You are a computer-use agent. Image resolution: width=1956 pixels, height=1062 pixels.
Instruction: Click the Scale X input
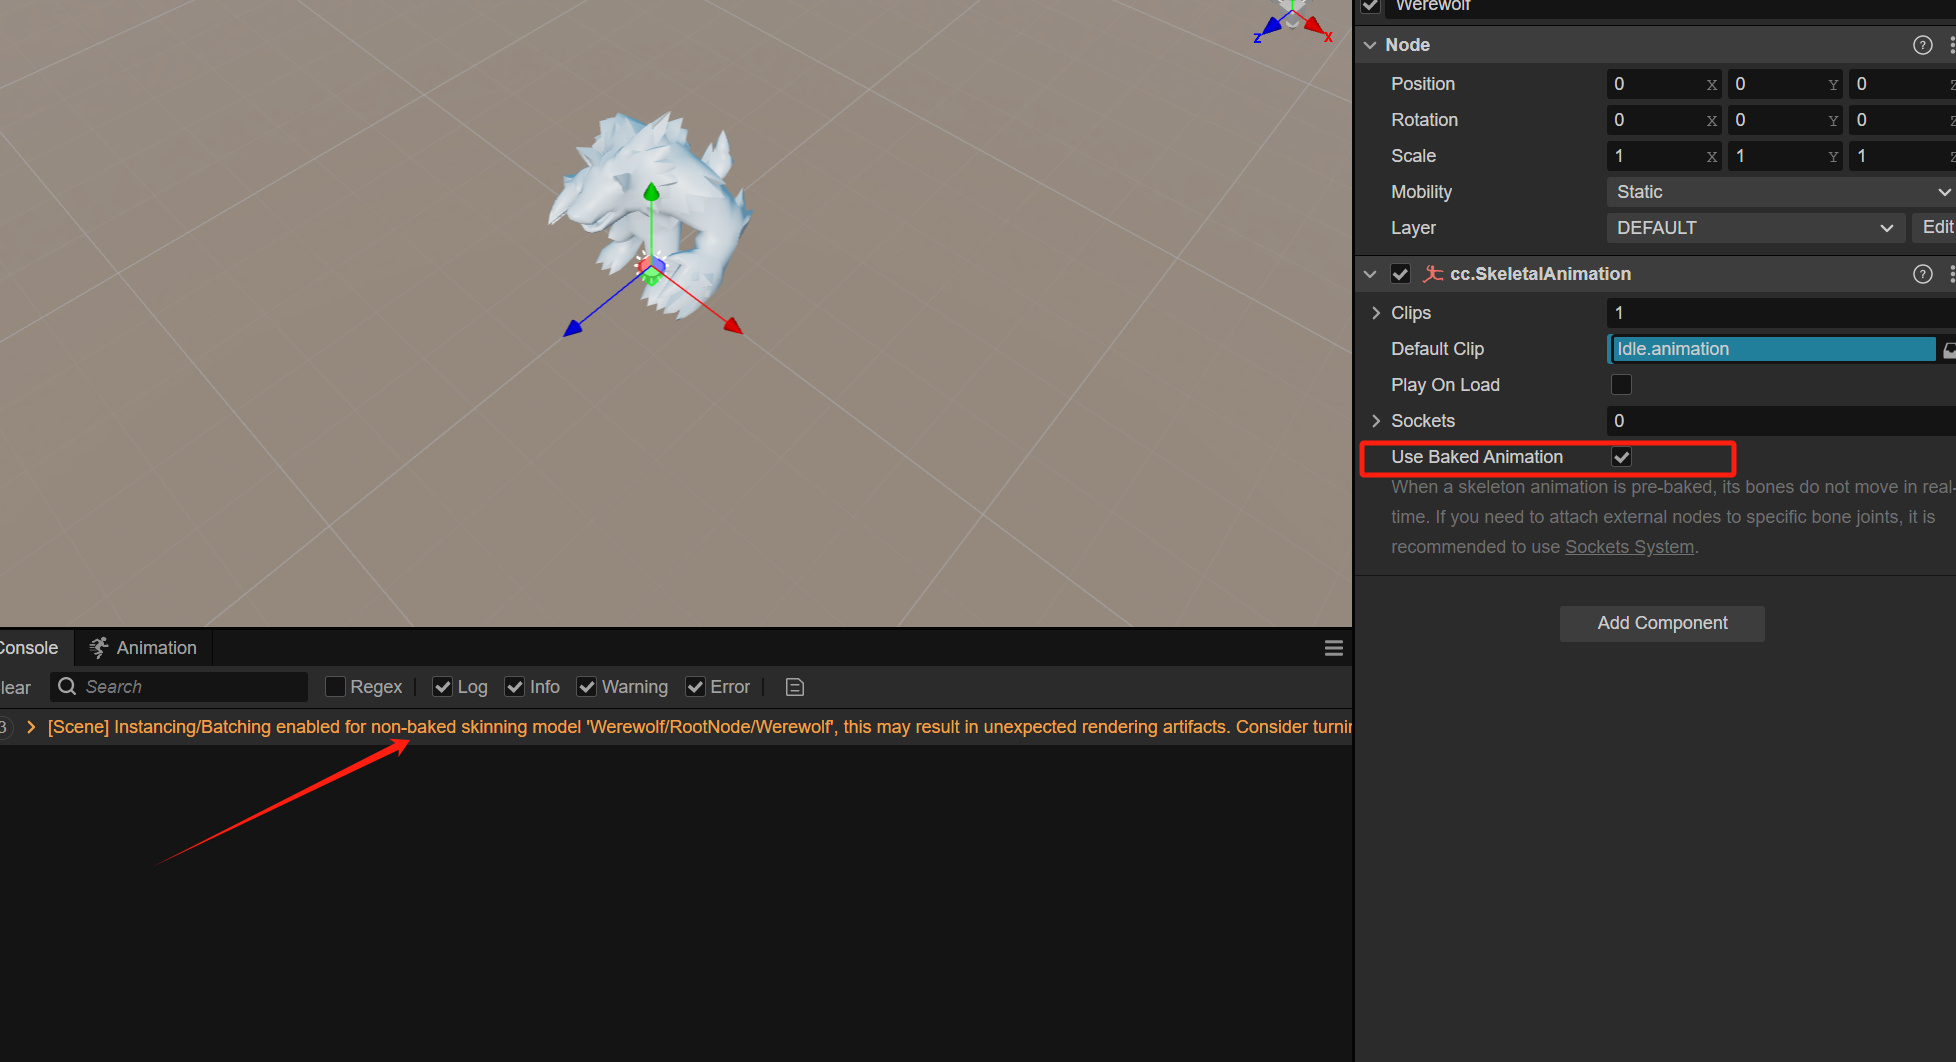pos(1664,156)
